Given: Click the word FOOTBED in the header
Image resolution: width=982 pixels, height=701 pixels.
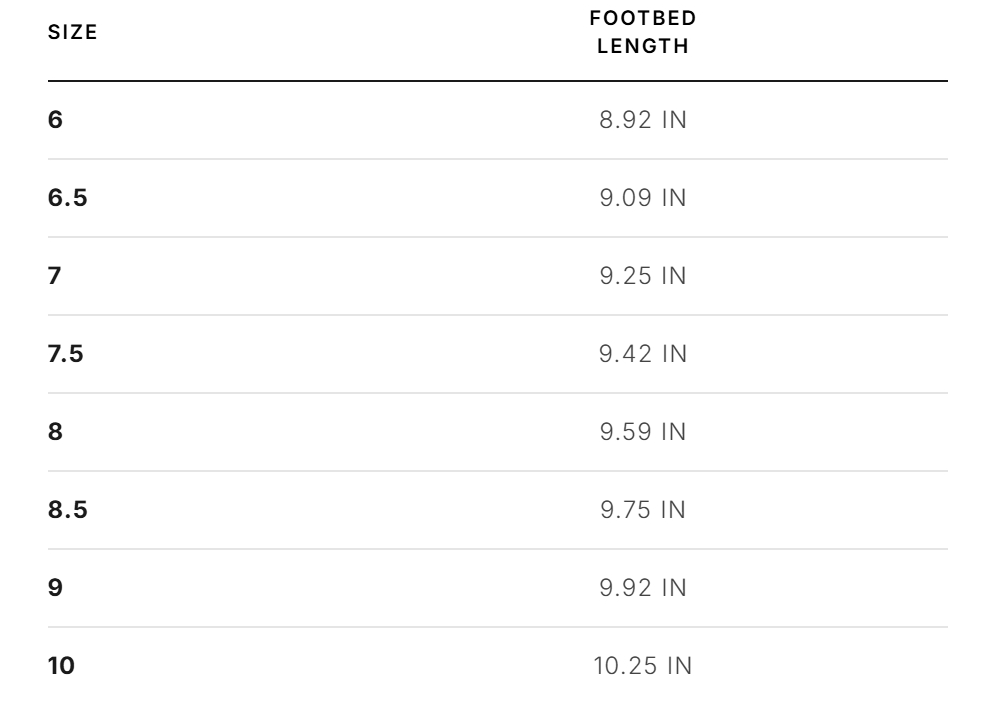Looking at the screenshot, I should click(x=643, y=18).
